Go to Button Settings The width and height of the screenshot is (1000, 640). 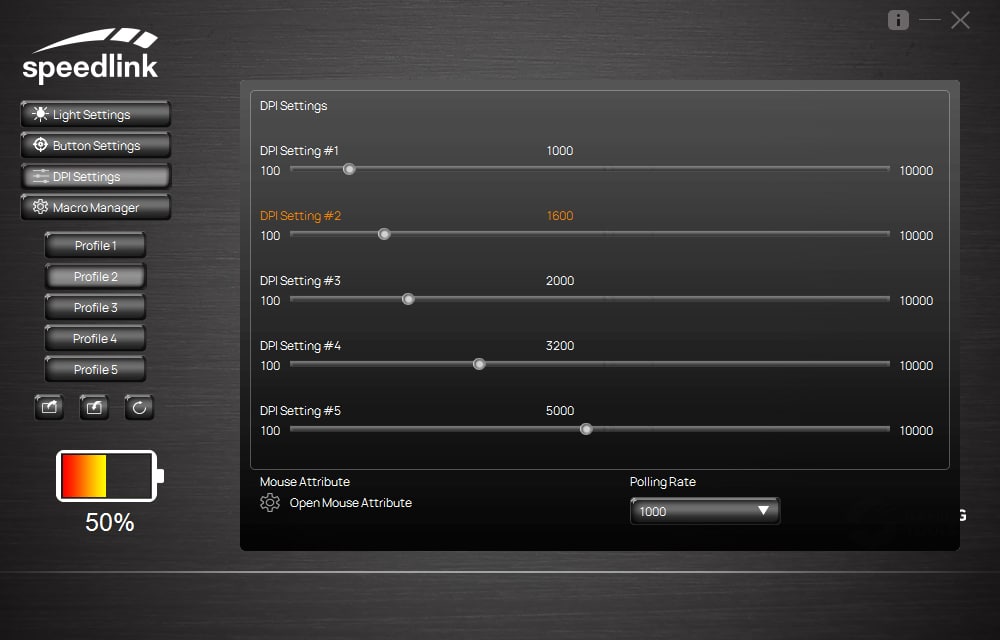click(x=95, y=146)
